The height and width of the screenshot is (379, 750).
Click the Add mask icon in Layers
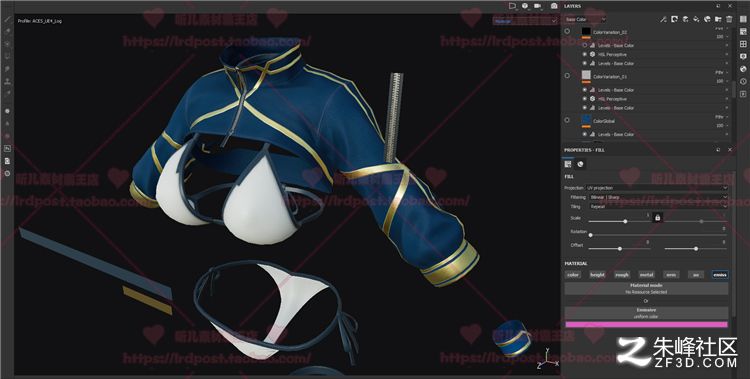674,19
